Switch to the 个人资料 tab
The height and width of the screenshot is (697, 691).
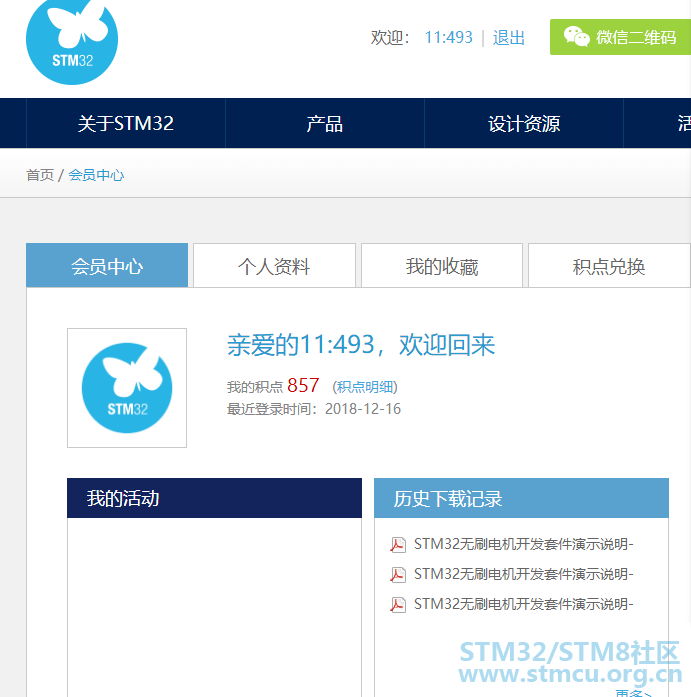[274, 266]
